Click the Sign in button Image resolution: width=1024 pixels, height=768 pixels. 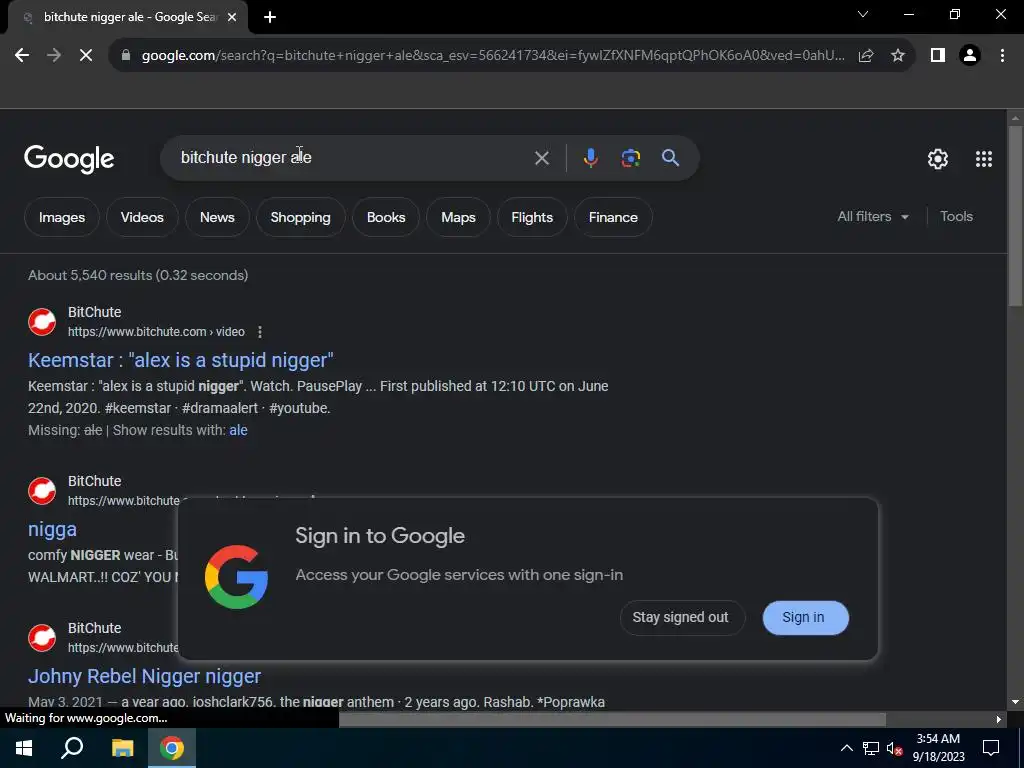(x=805, y=618)
